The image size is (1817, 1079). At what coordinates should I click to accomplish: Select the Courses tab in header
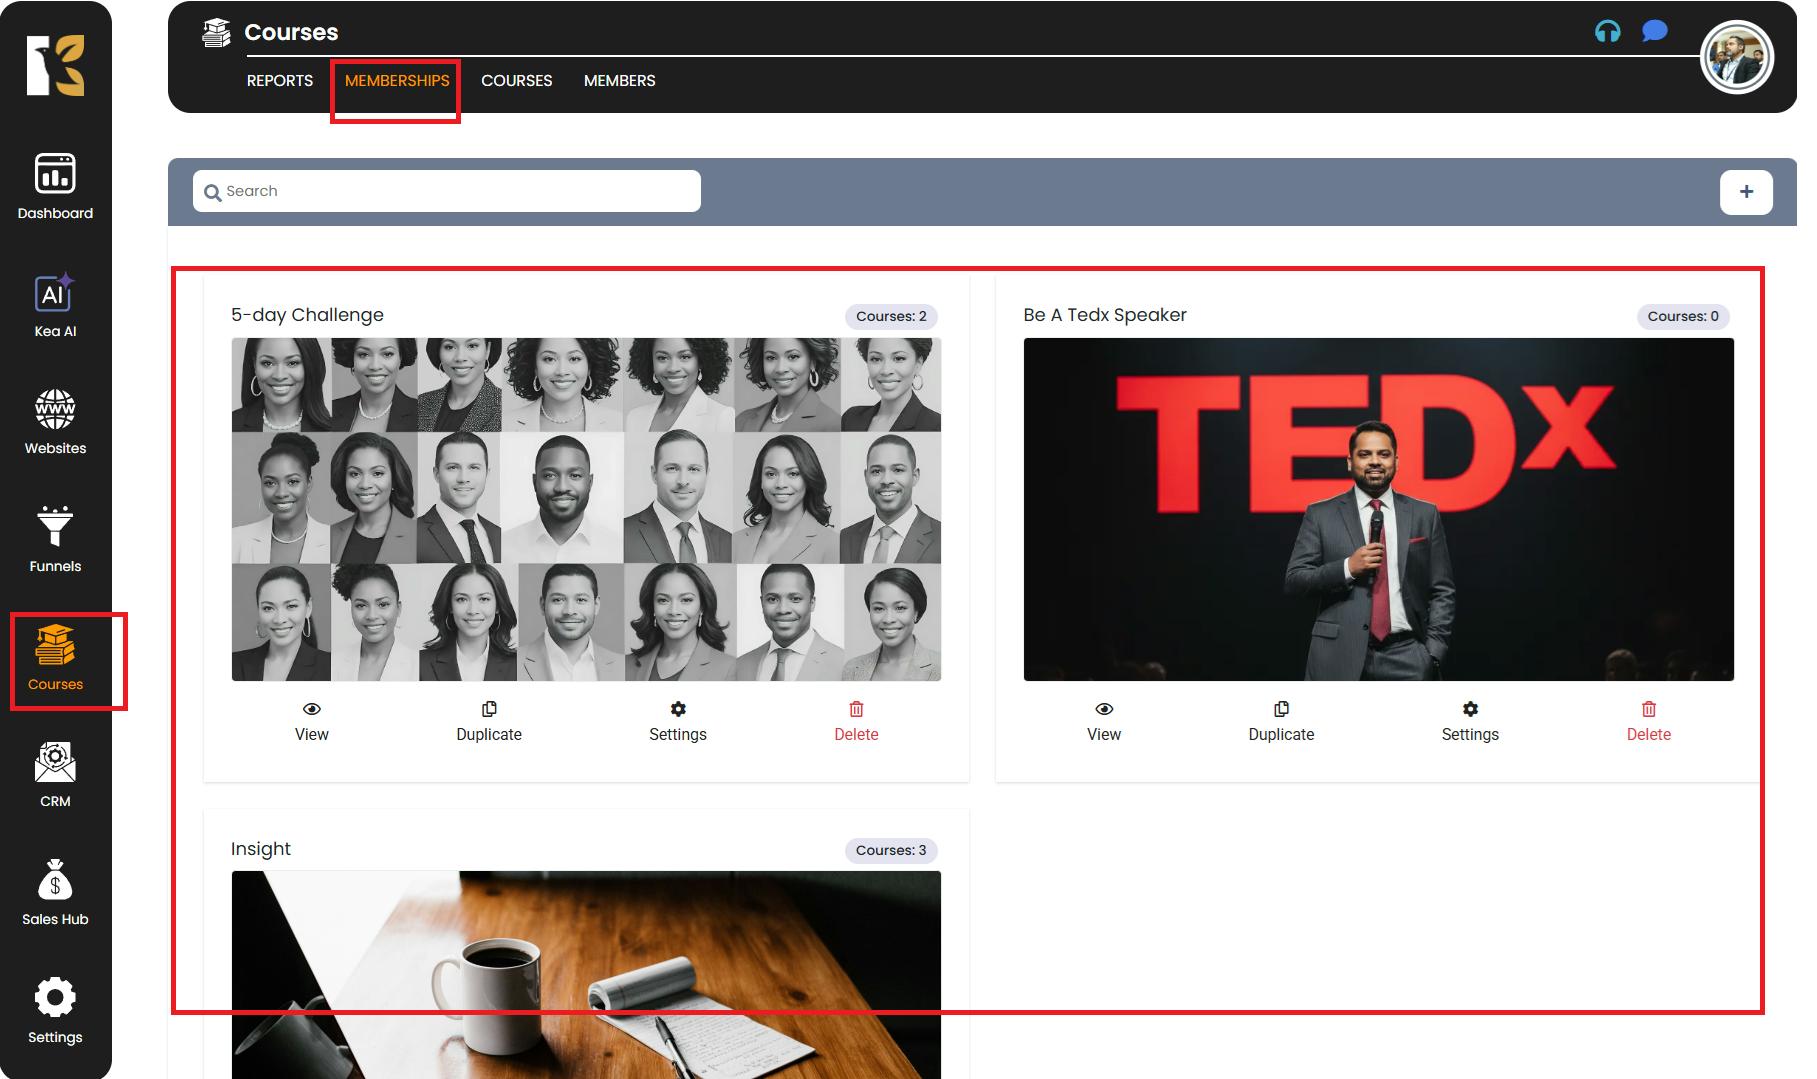click(x=516, y=81)
